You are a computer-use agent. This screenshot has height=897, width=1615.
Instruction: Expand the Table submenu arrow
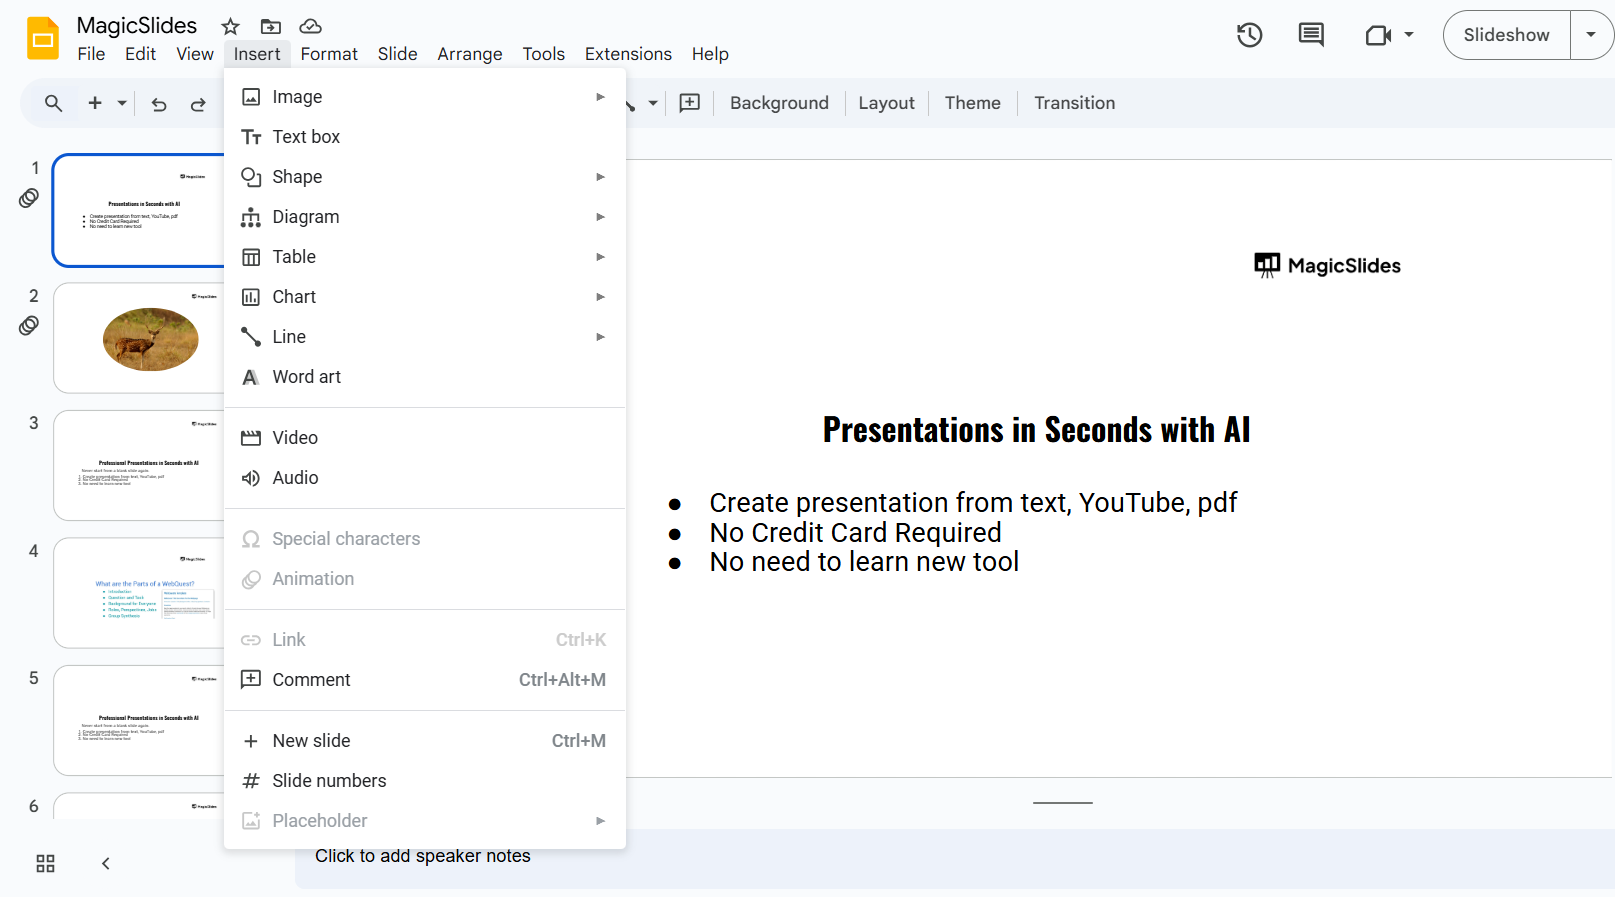pyautogui.click(x=601, y=257)
